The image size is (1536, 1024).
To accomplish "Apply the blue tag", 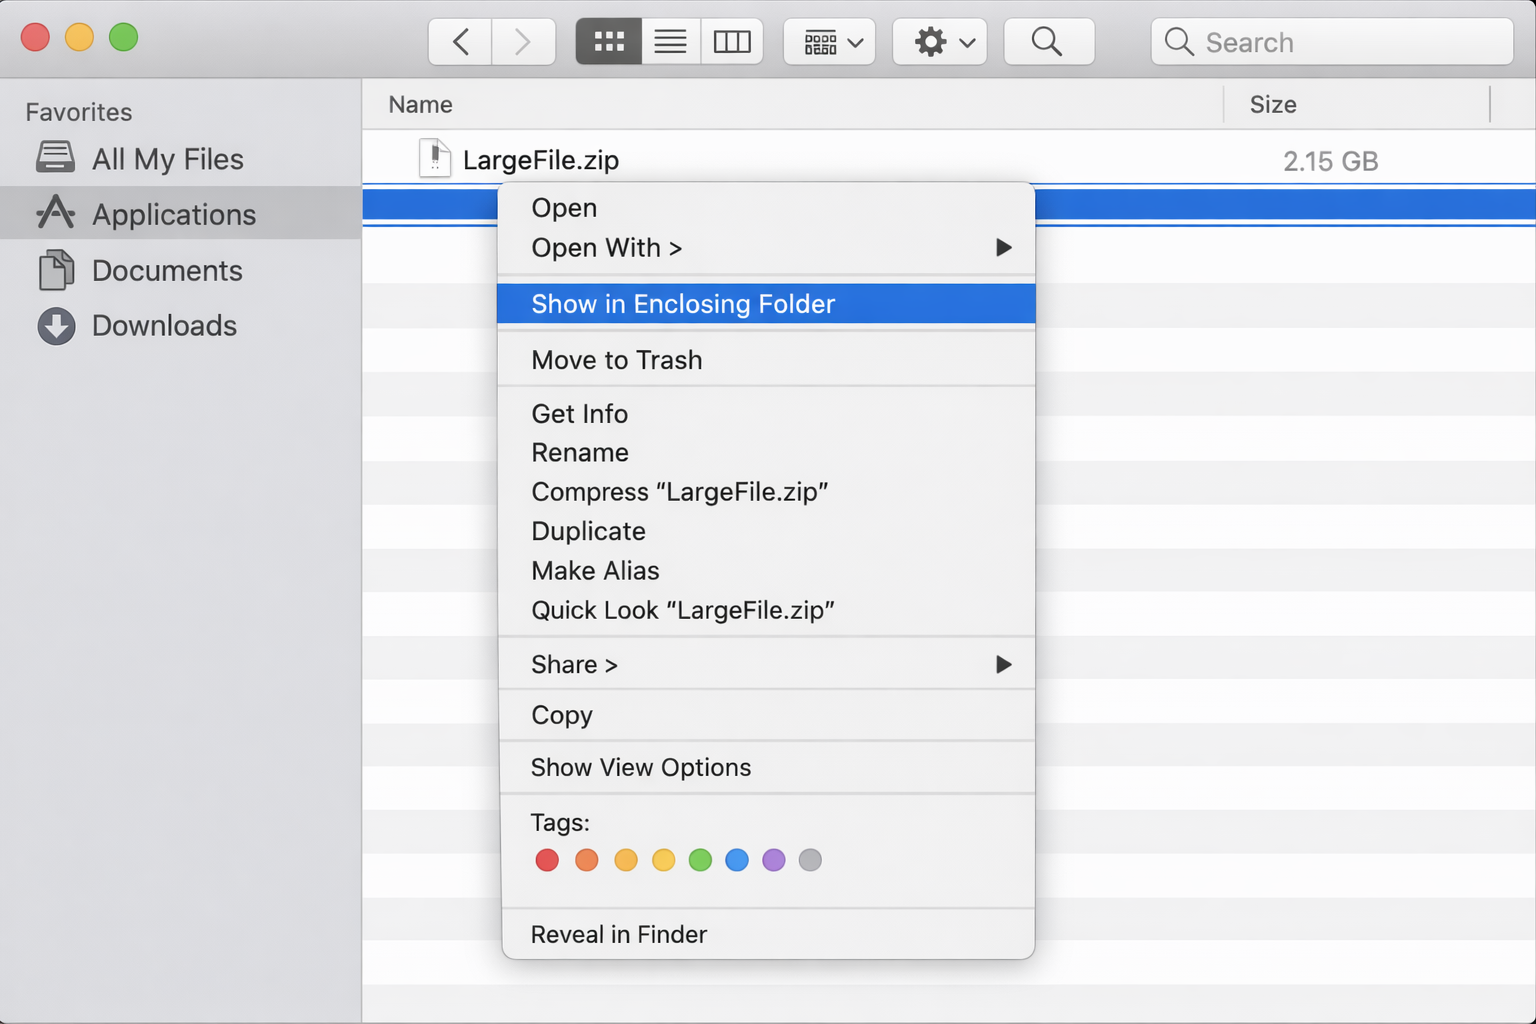I will tap(737, 860).
